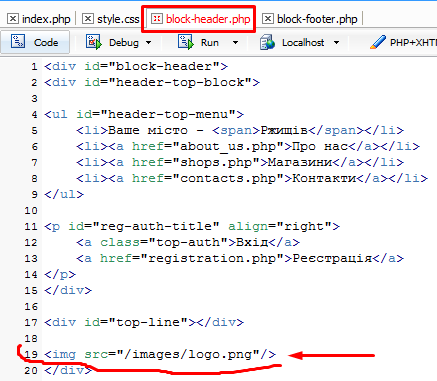Choose the Localhost label
Screen dimensions: 437x381
(x=303, y=43)
